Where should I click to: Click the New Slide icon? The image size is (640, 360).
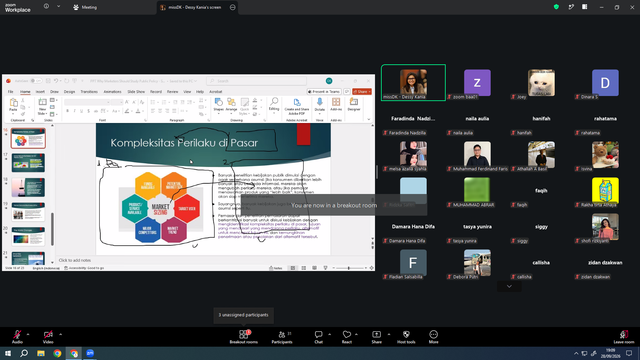tap(42, 102)
